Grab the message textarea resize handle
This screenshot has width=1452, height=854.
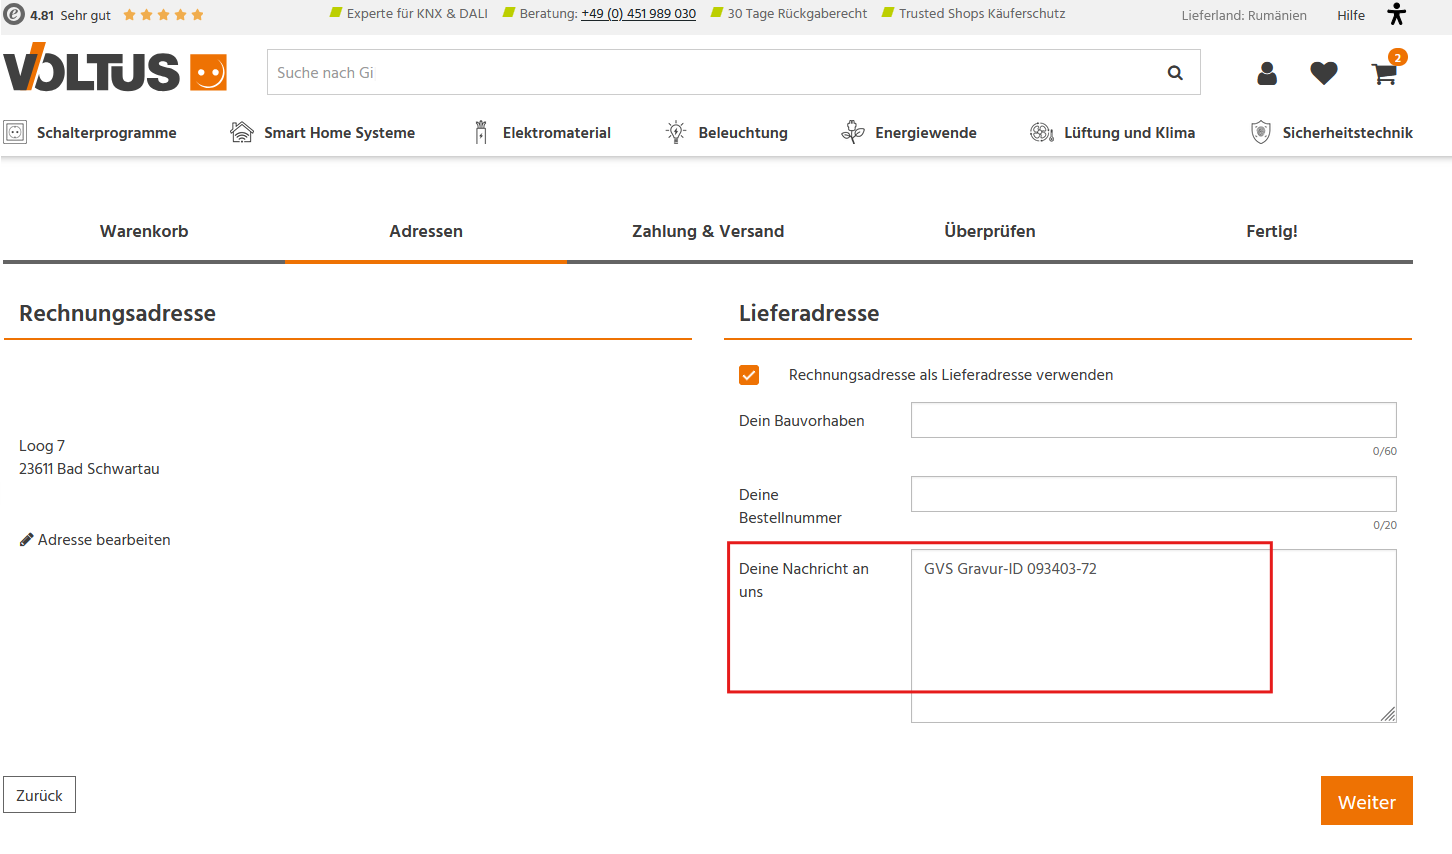tap(1388, 714)
